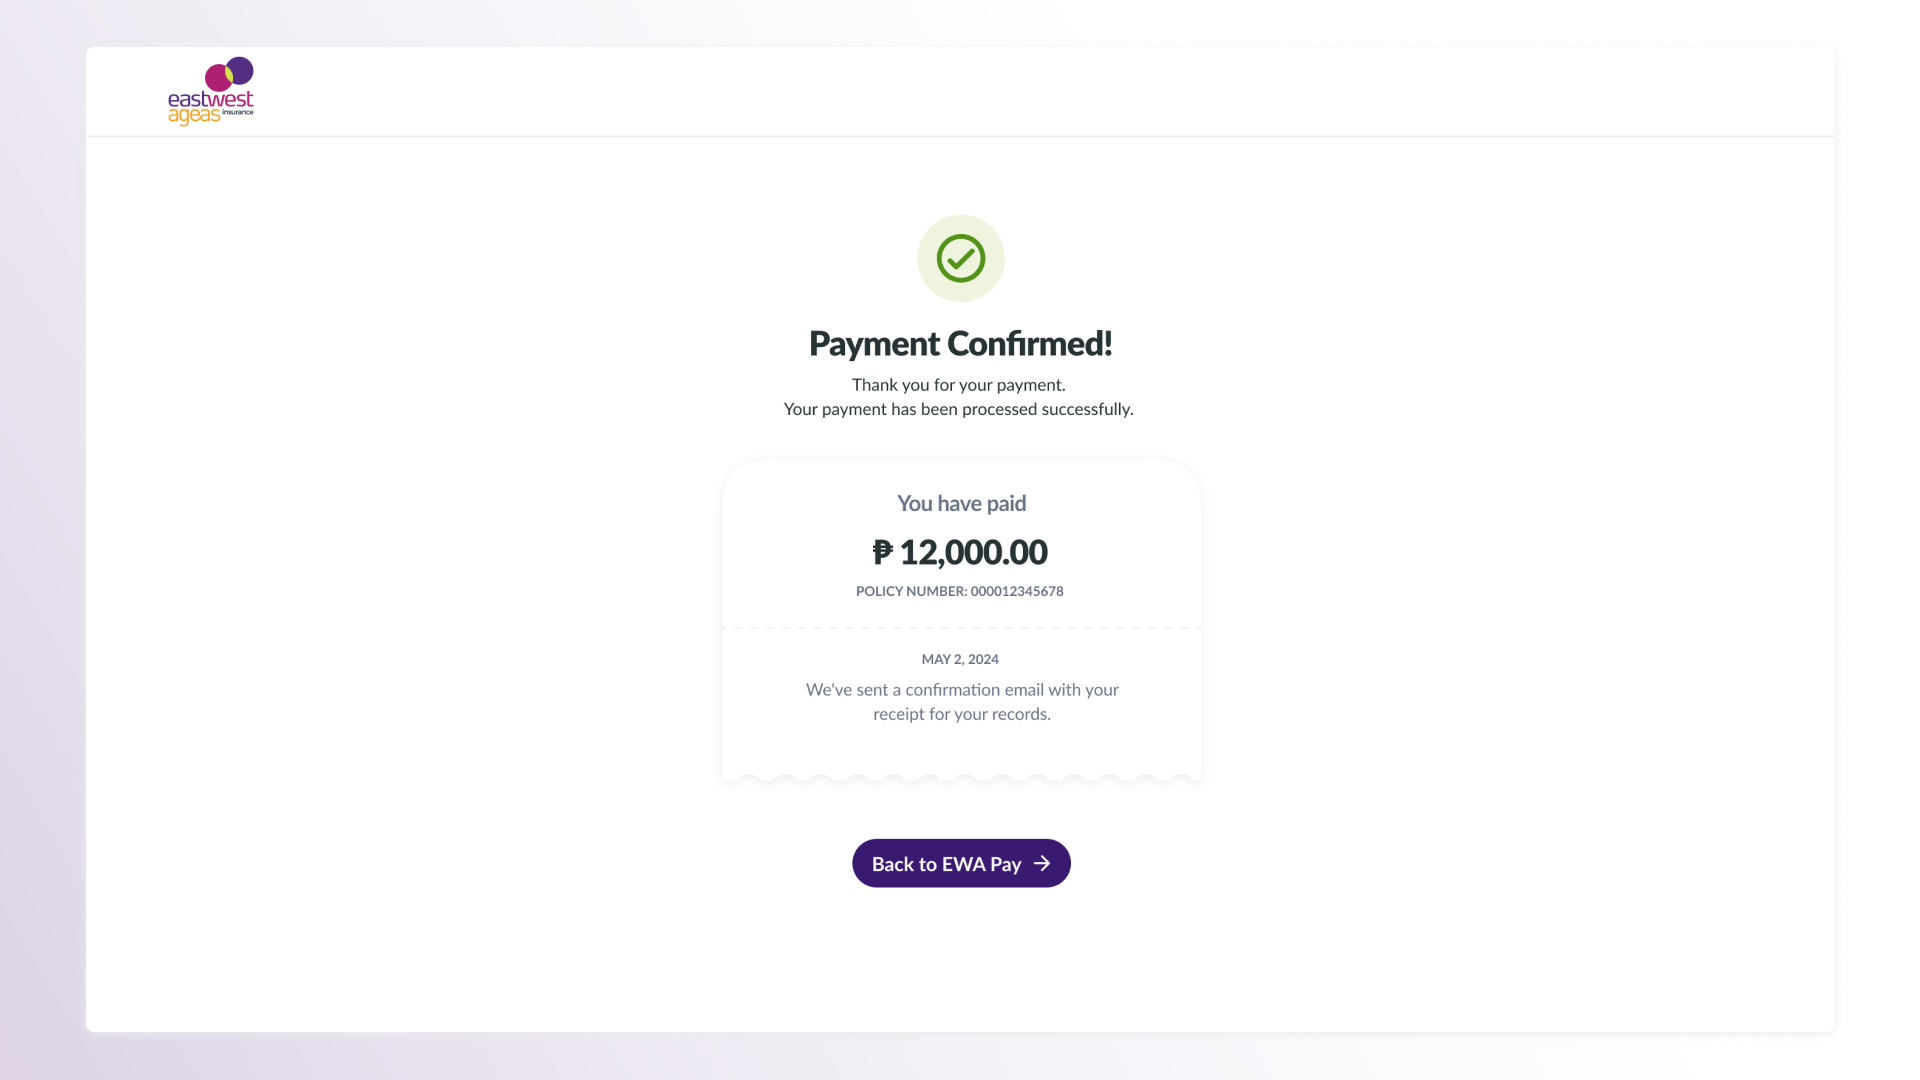The width and height of the screenshot is (1920, 1080).
Task: Click the white page header bar
Action: (x=960, y=90)
